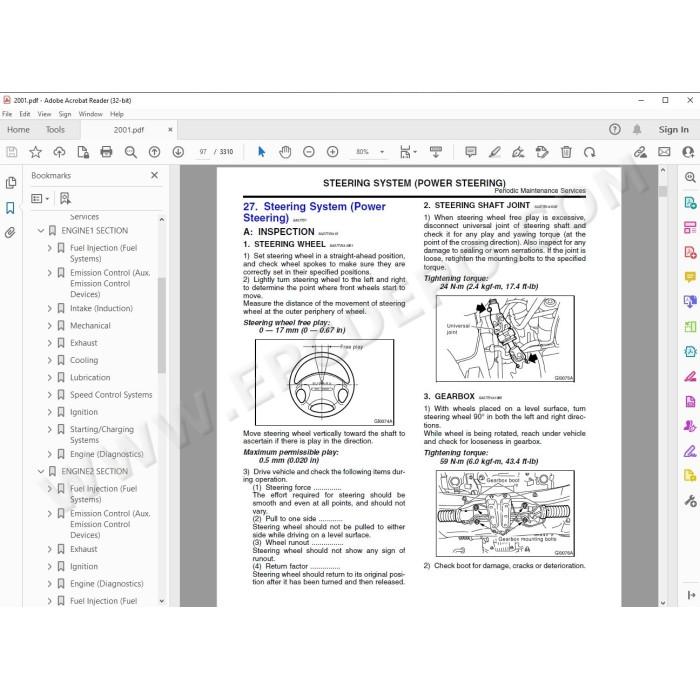The image size is (700, 700).
Task: Click the Rotate view icon
Action: [x=590, y=152]
